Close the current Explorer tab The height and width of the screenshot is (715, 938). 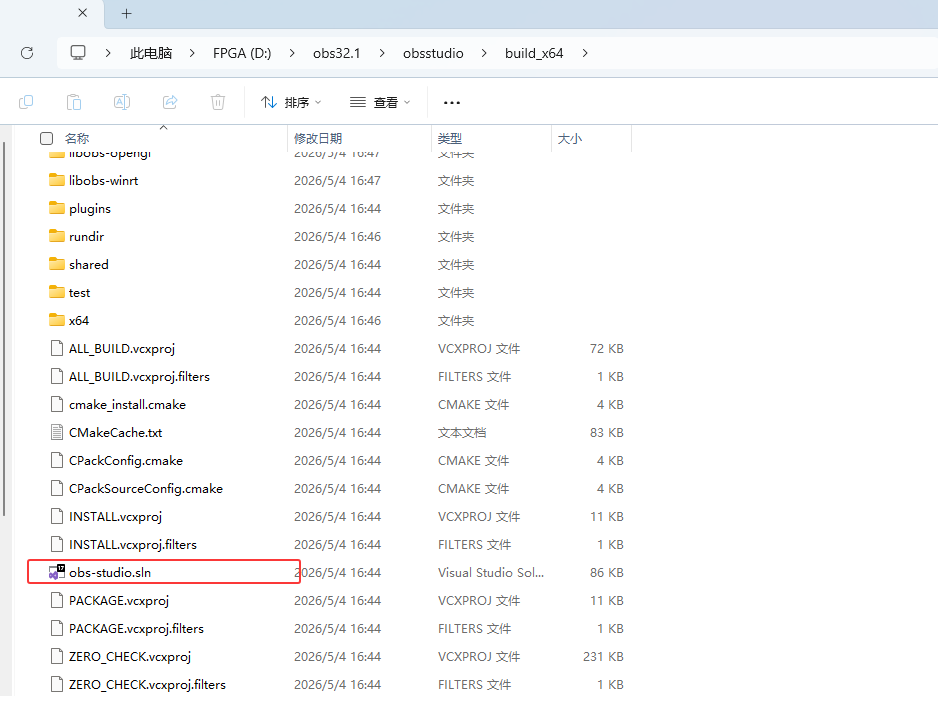83,13
